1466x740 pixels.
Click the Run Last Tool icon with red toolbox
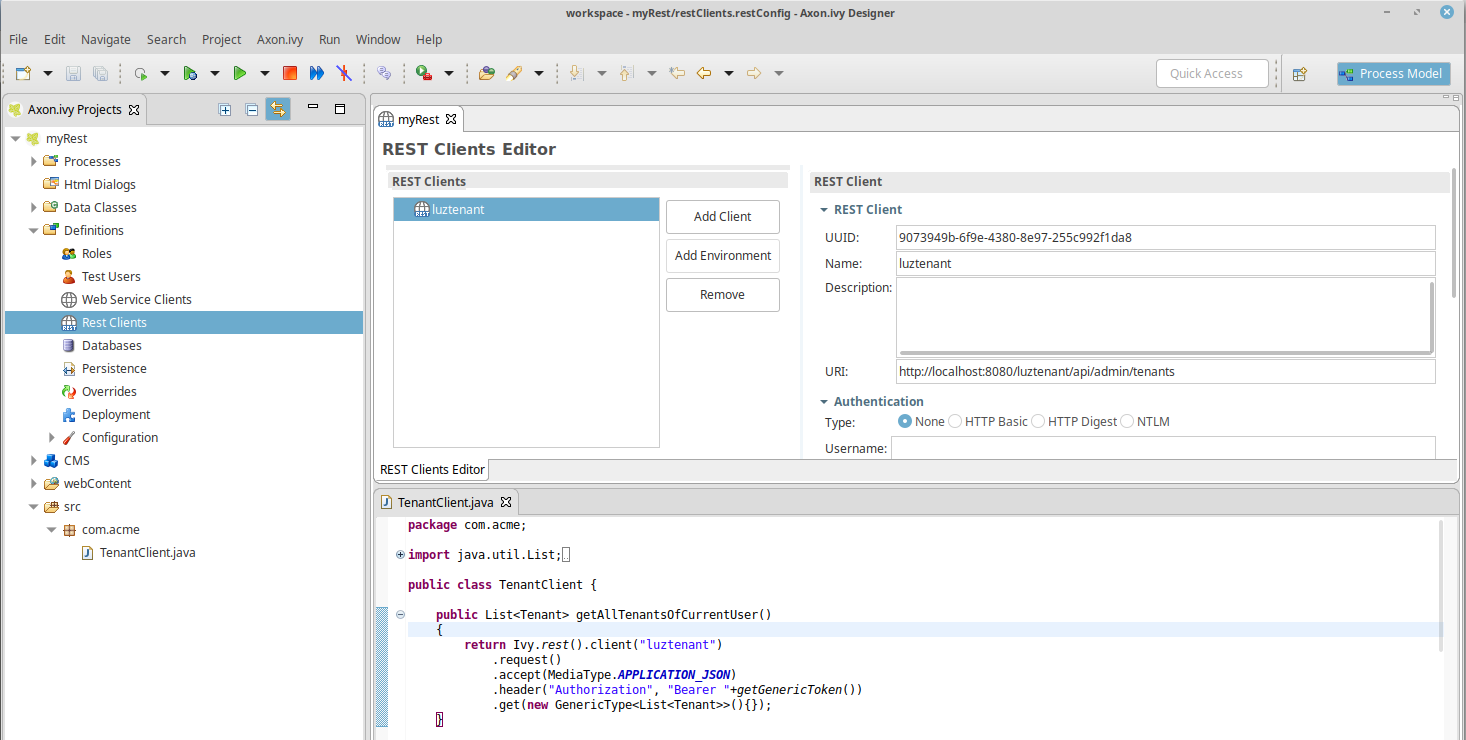pyautogui.click(x=424, y=73)
